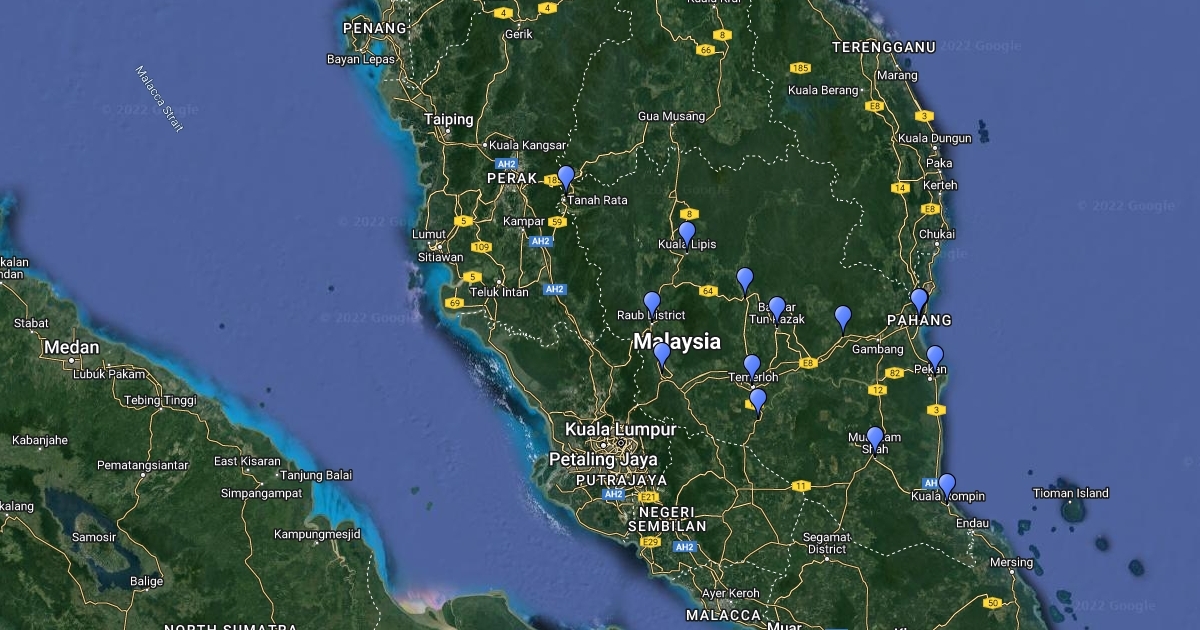Click the TERENGGANU state label
The image size is (1200, 630).
884,47
